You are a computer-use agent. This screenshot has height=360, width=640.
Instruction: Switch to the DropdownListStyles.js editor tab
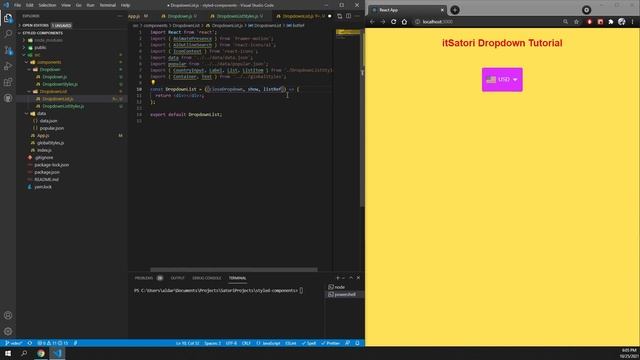point(238,16)
